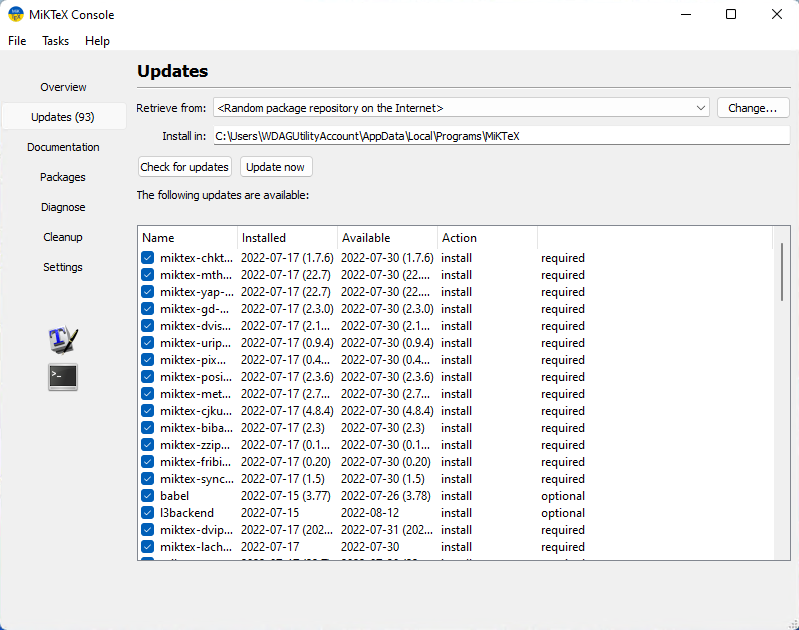Launch the TeXworks editor icon
Screen dimensions: 799x630
coord(63,339)
